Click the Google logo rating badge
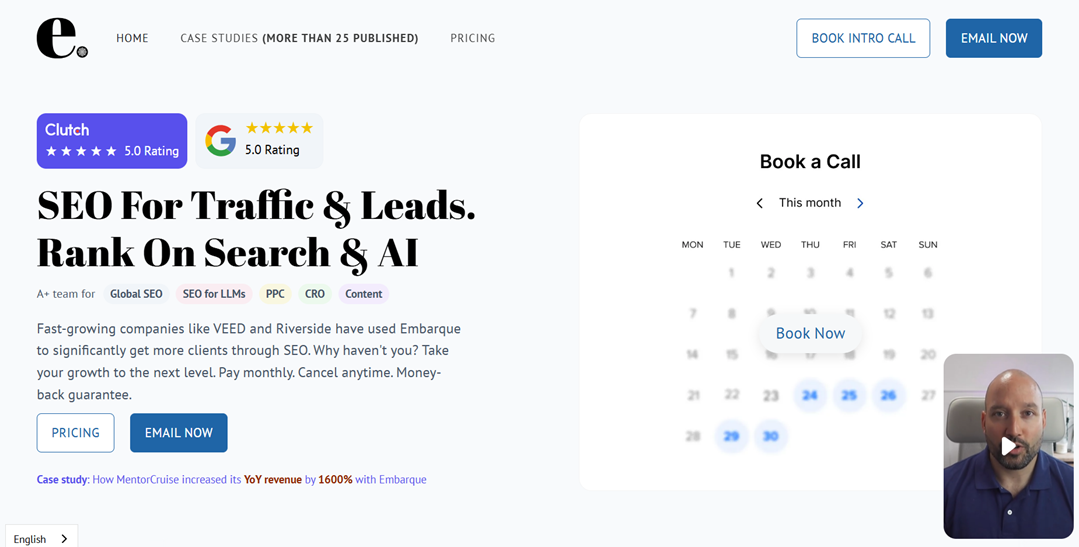This screenshot has width=1079, height=547. pyautogui.click(x=259, y=141)
